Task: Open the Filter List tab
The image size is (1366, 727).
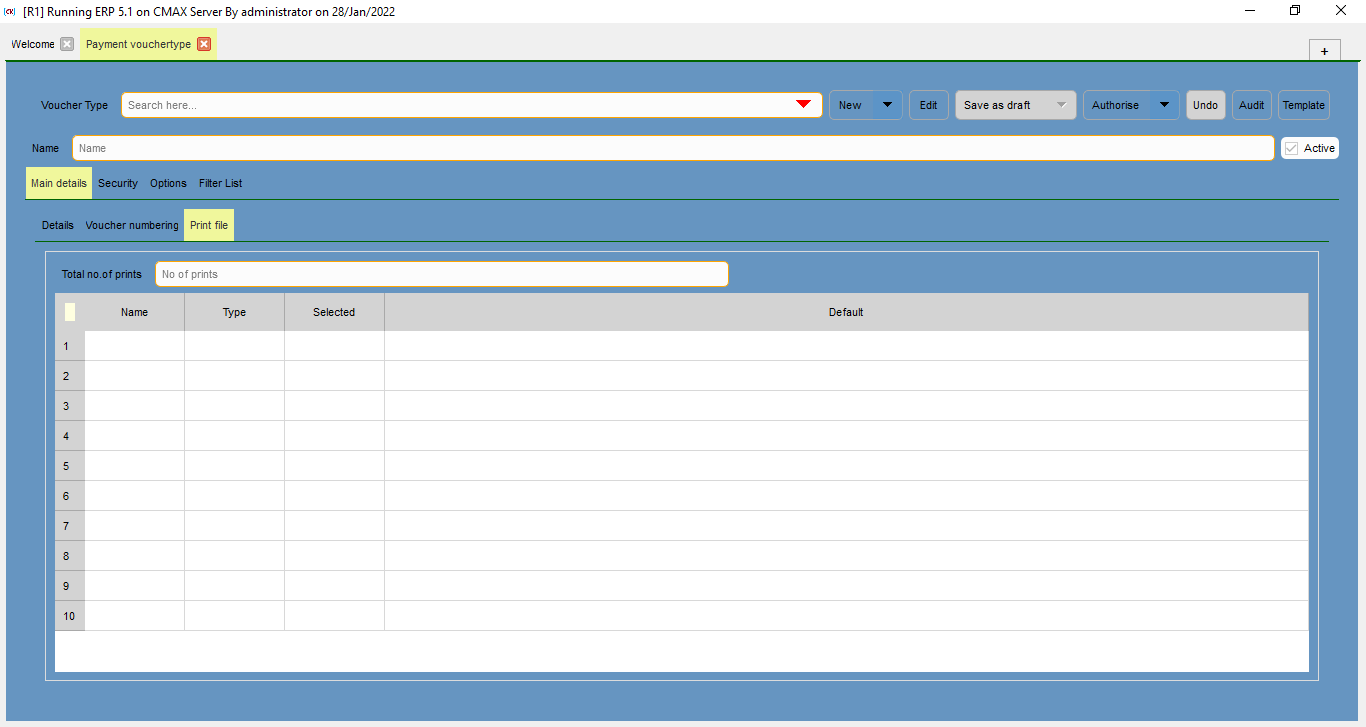Action: (221, 183)
